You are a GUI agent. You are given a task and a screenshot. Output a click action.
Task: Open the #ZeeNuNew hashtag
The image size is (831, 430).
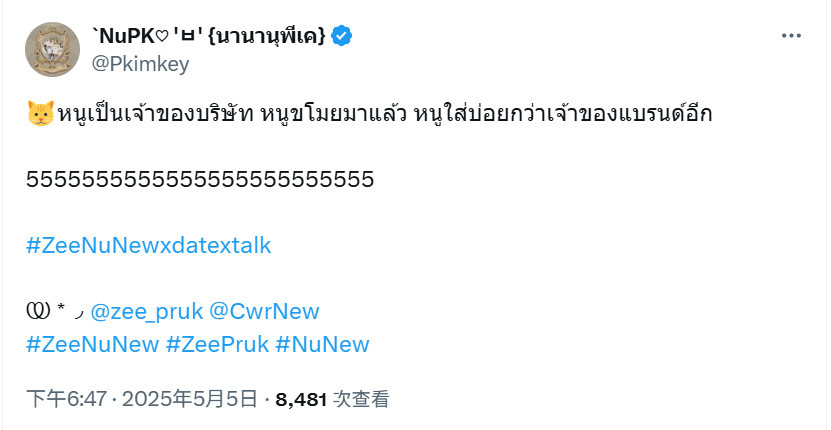[x=93, y=345]
